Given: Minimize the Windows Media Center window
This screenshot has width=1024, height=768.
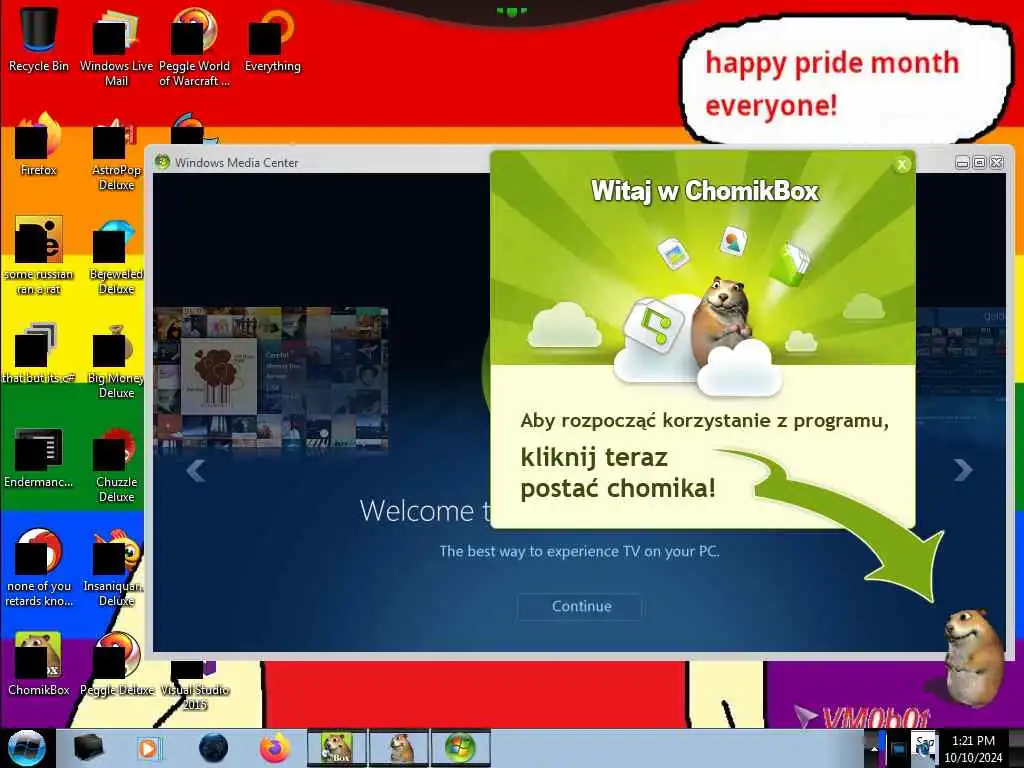Looking at the screenshot, I should click(x=962, y=163).
